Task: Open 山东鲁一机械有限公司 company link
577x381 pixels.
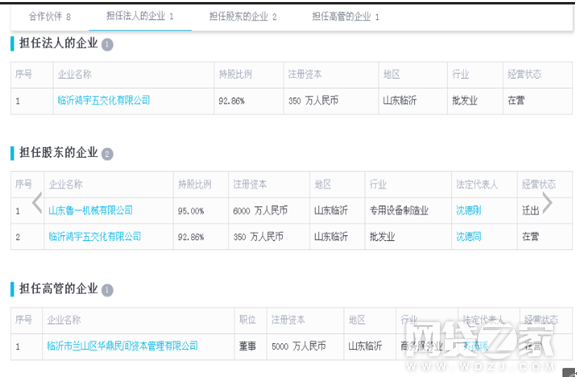Action: tap(91, 210)
